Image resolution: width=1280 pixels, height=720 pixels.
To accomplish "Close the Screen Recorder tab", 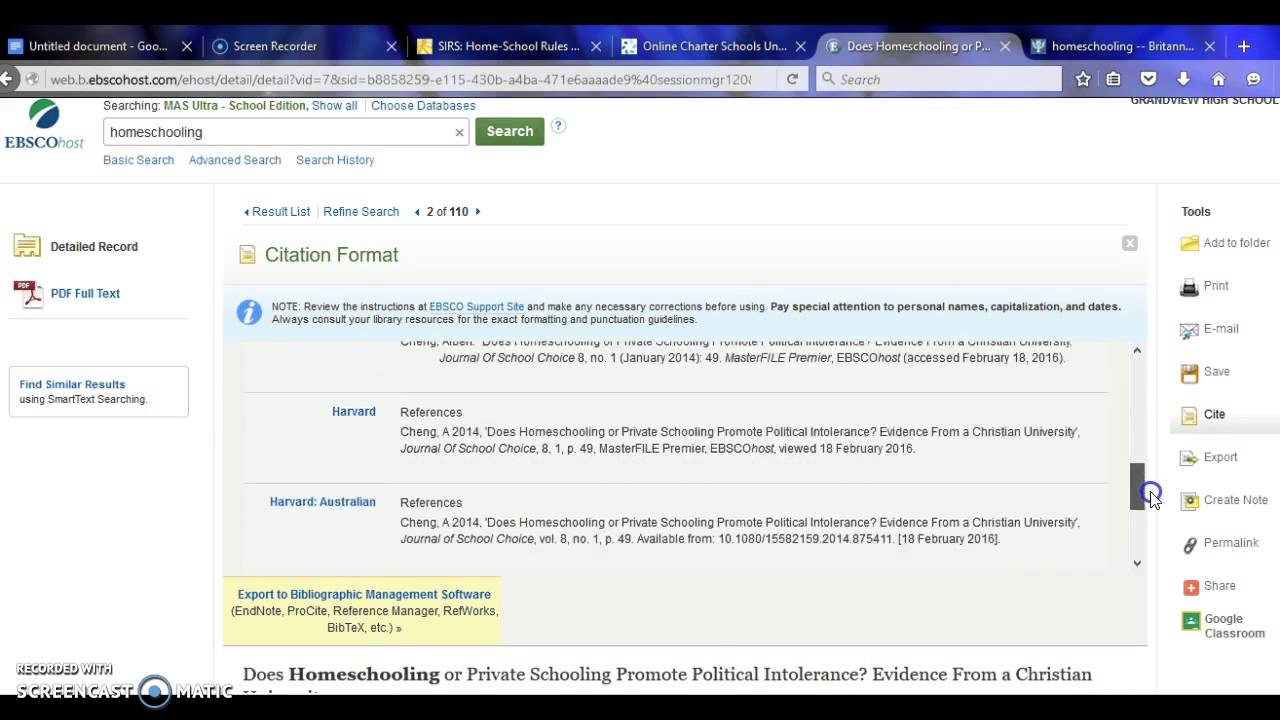I will pos(392,46).
